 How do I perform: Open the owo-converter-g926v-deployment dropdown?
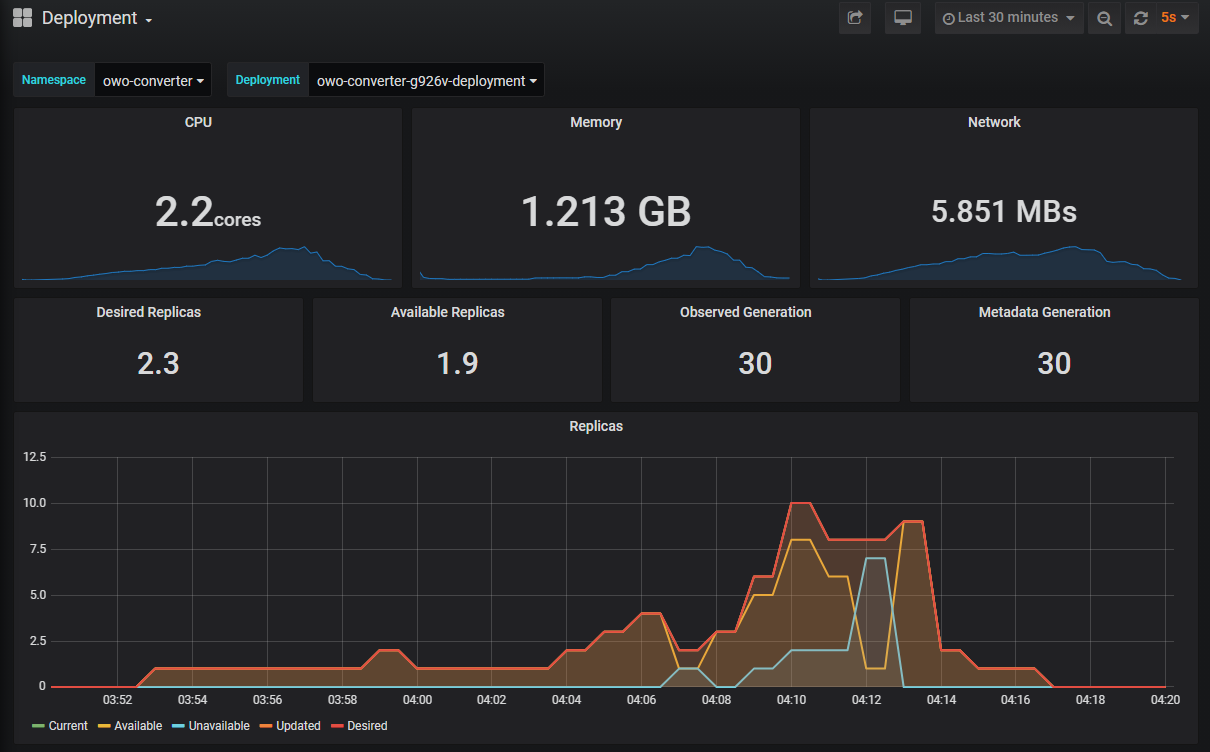click(x=427, y=81)
